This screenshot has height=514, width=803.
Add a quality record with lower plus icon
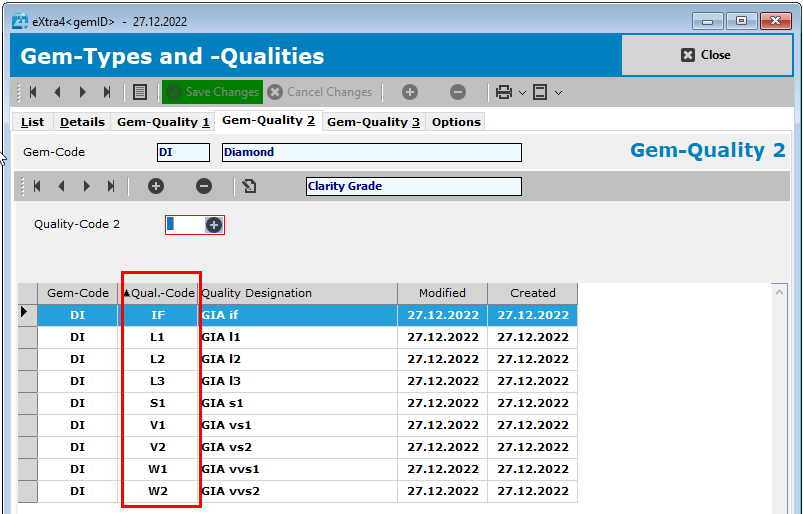tap(155, 186)
